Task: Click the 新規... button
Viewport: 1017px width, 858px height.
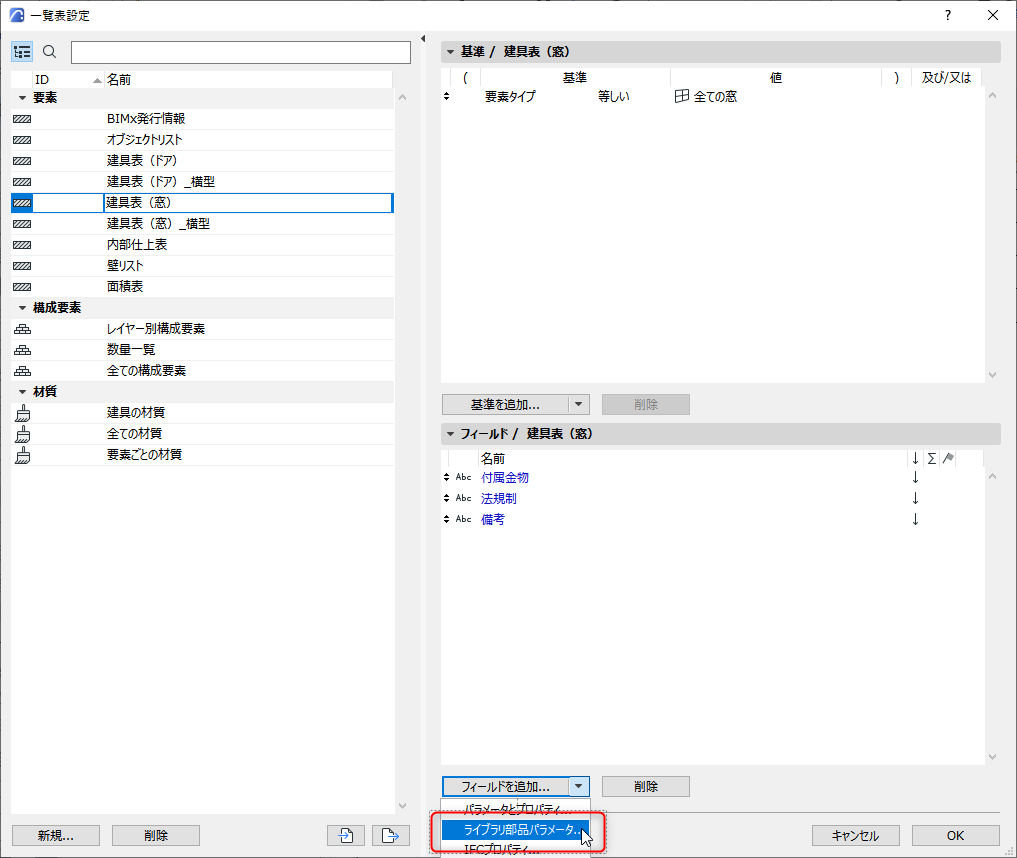Action: 56,835
